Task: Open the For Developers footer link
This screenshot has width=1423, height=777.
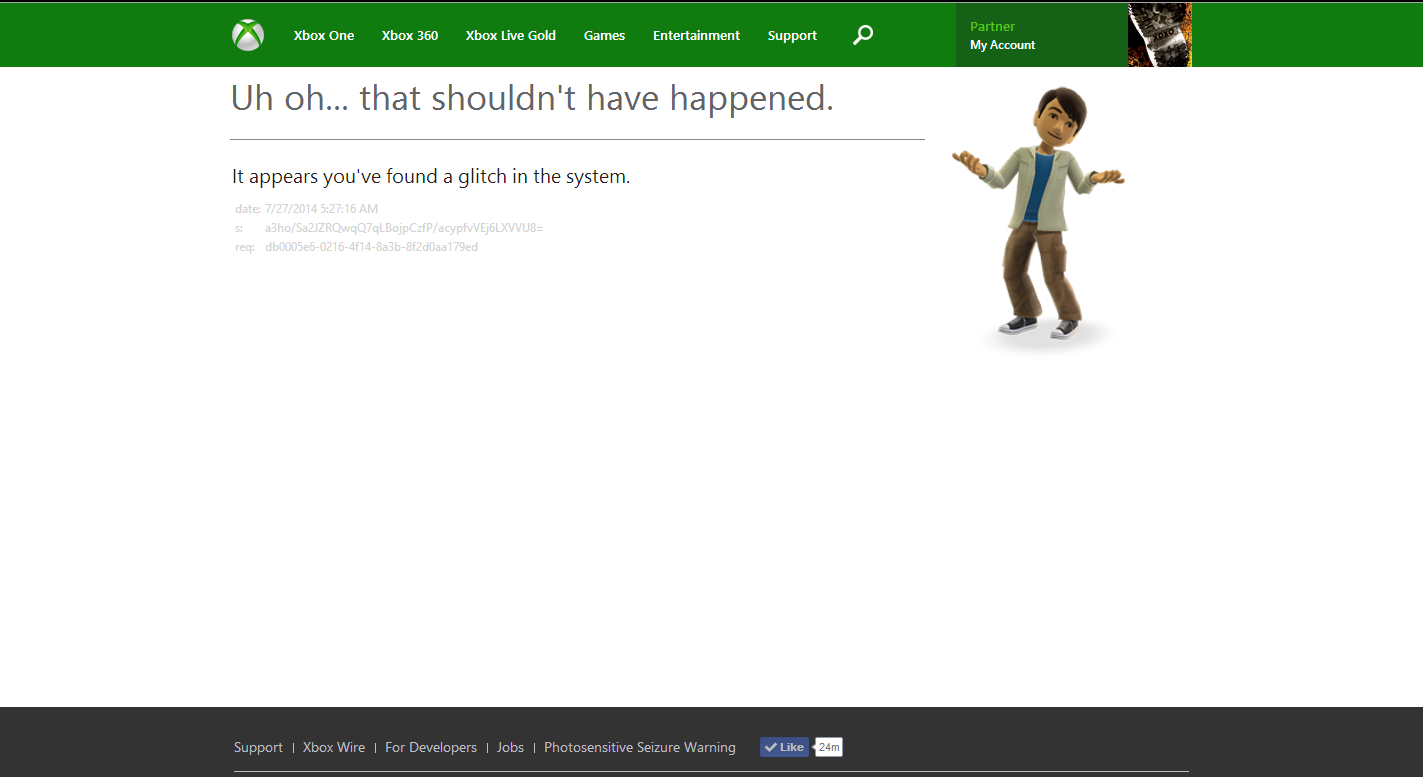Action: point(431,747)
